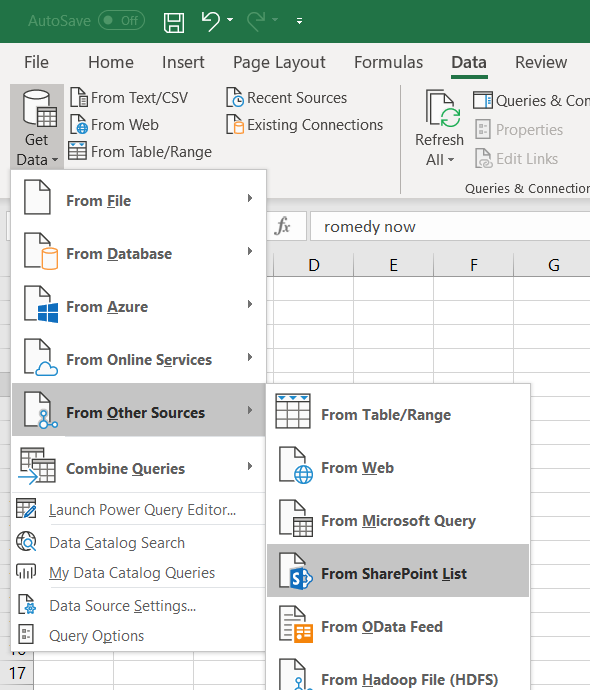Select column D header
Screen dimensions: 590x690
pos(313,265)
